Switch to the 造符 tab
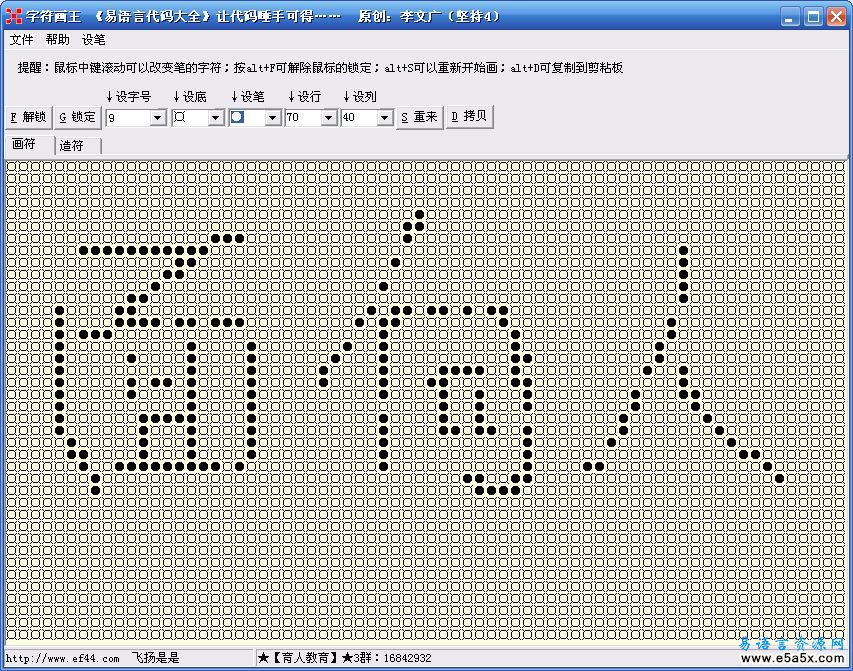 click(x=78, y=146)
